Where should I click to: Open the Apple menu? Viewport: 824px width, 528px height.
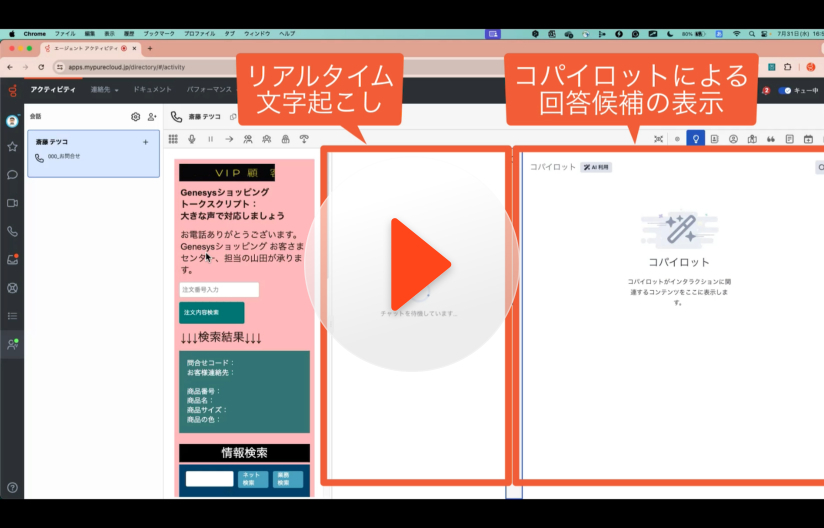point(12,34)
